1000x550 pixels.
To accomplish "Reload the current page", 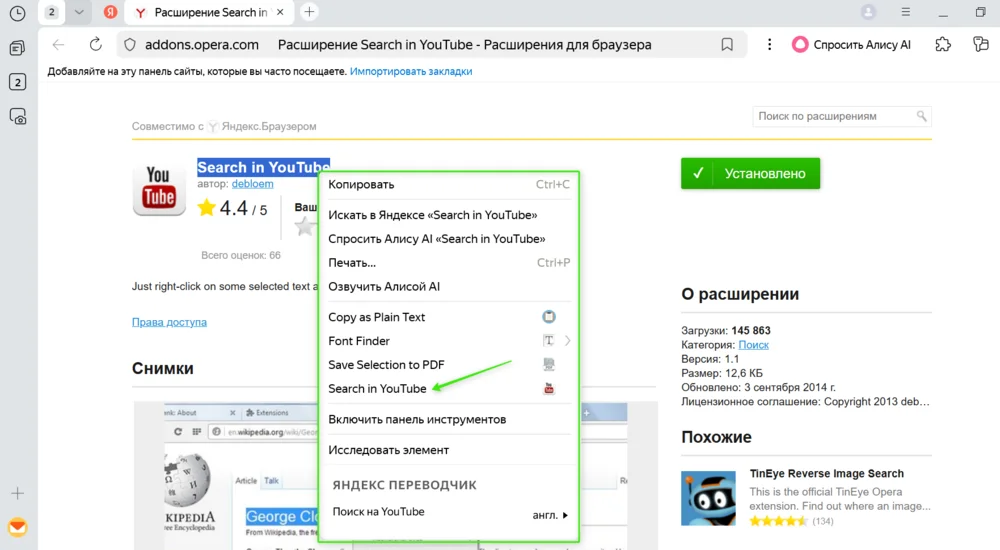I will [96, 45].
